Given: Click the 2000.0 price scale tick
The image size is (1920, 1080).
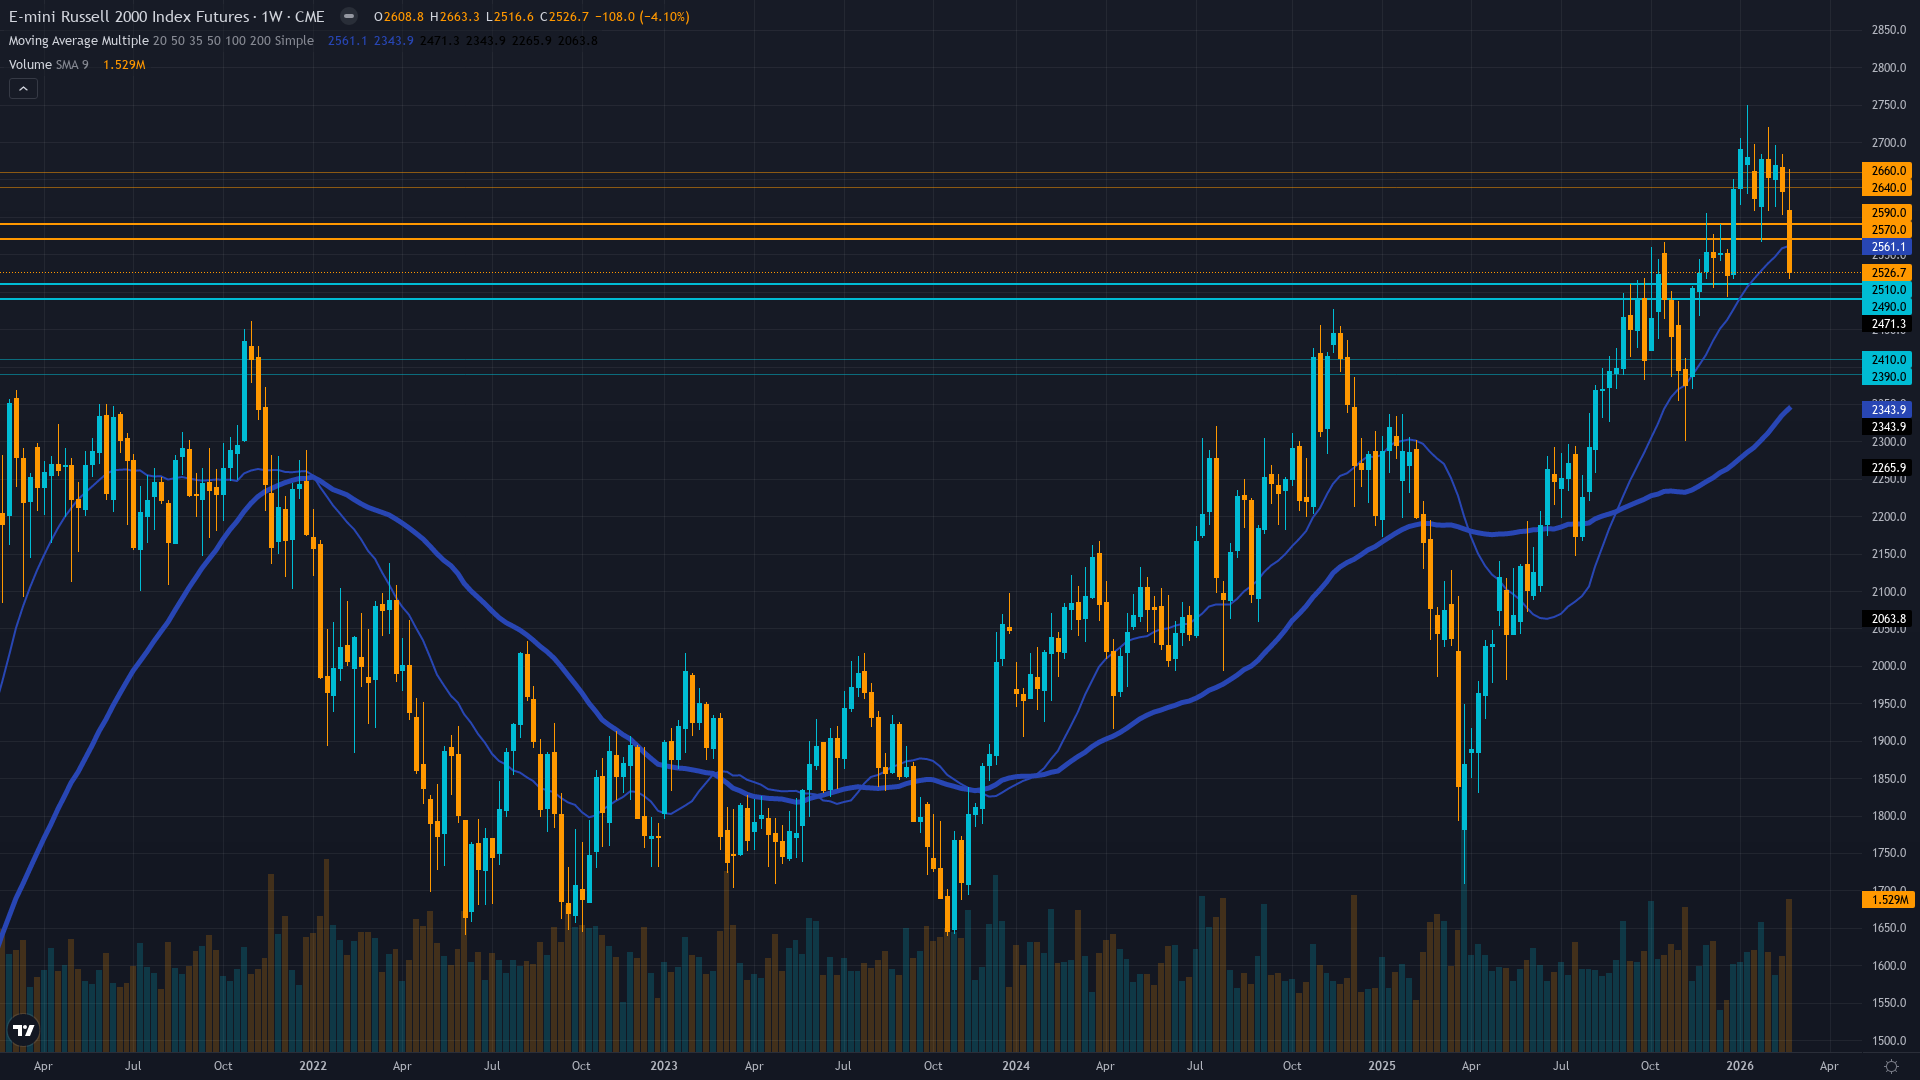Looking at the screenshot, I should pos(1888,666).
